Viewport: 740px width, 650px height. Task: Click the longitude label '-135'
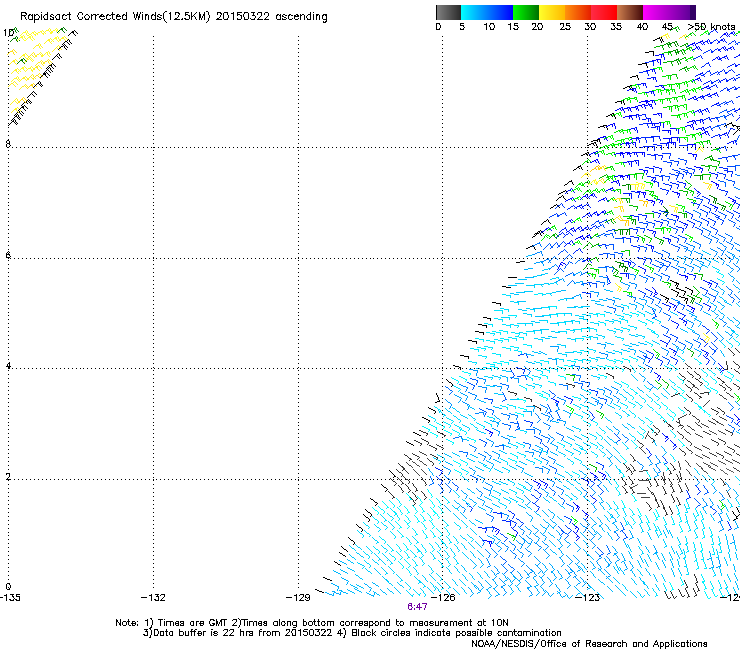(10, 598)
